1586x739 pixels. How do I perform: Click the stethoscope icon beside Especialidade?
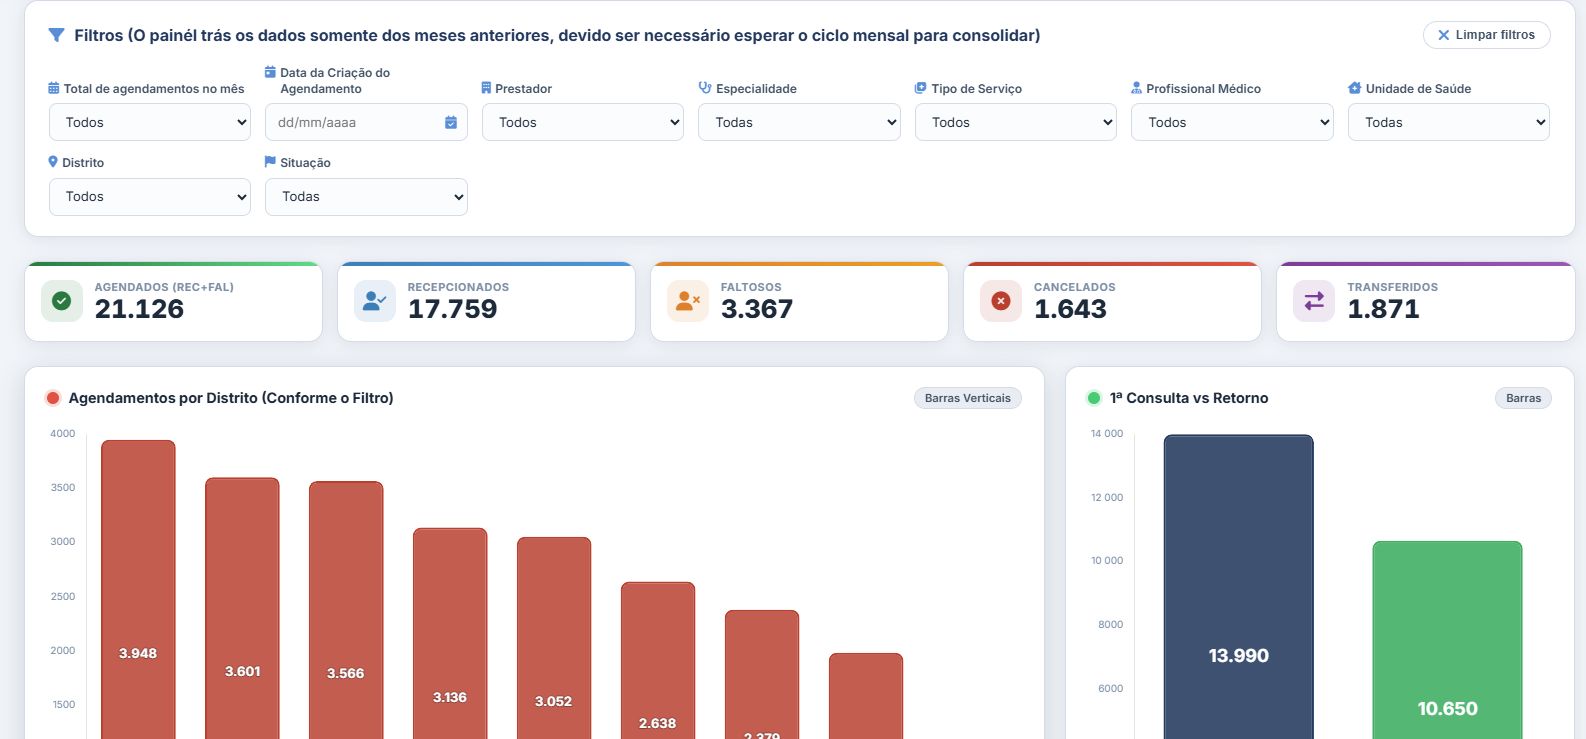tap(705, 88)
